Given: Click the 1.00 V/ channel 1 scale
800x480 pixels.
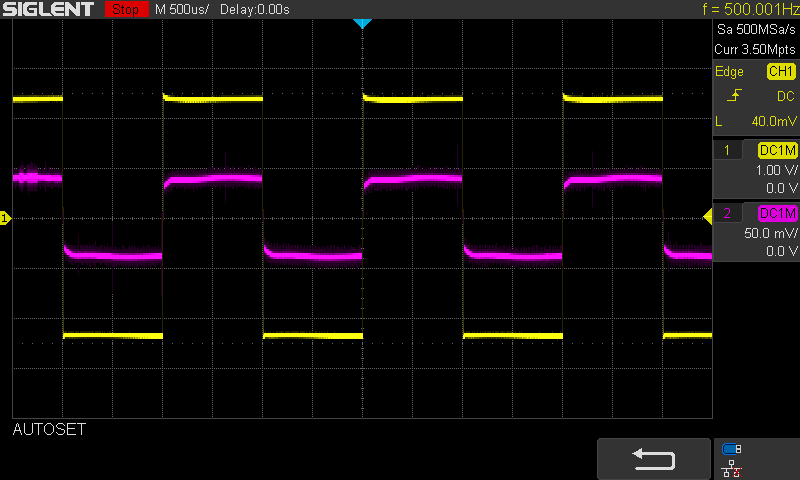Looking at the screenshot, I should tap(776, 170).
